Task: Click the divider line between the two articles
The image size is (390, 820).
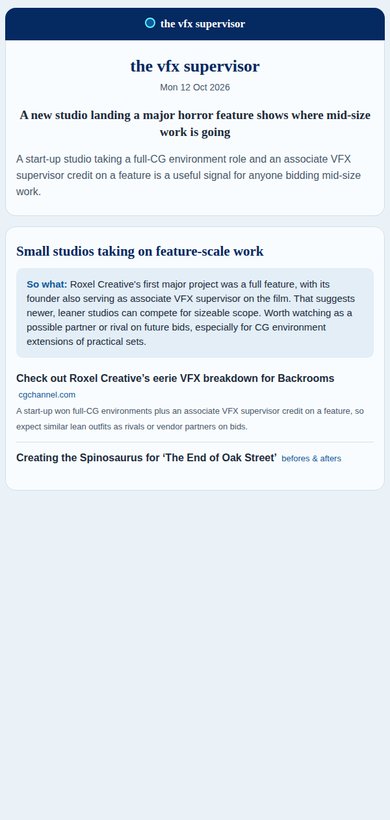Action: pos(195,442)
